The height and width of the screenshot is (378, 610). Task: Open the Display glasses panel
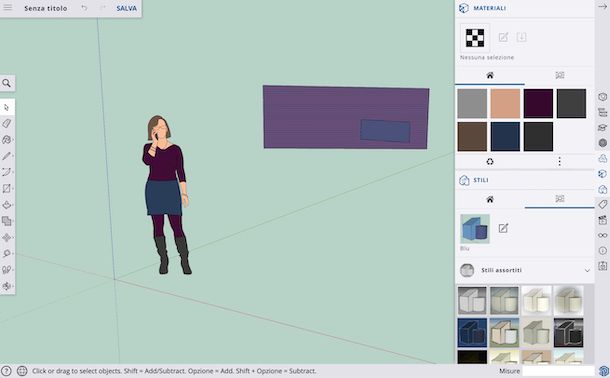click(x=603, y=235)
